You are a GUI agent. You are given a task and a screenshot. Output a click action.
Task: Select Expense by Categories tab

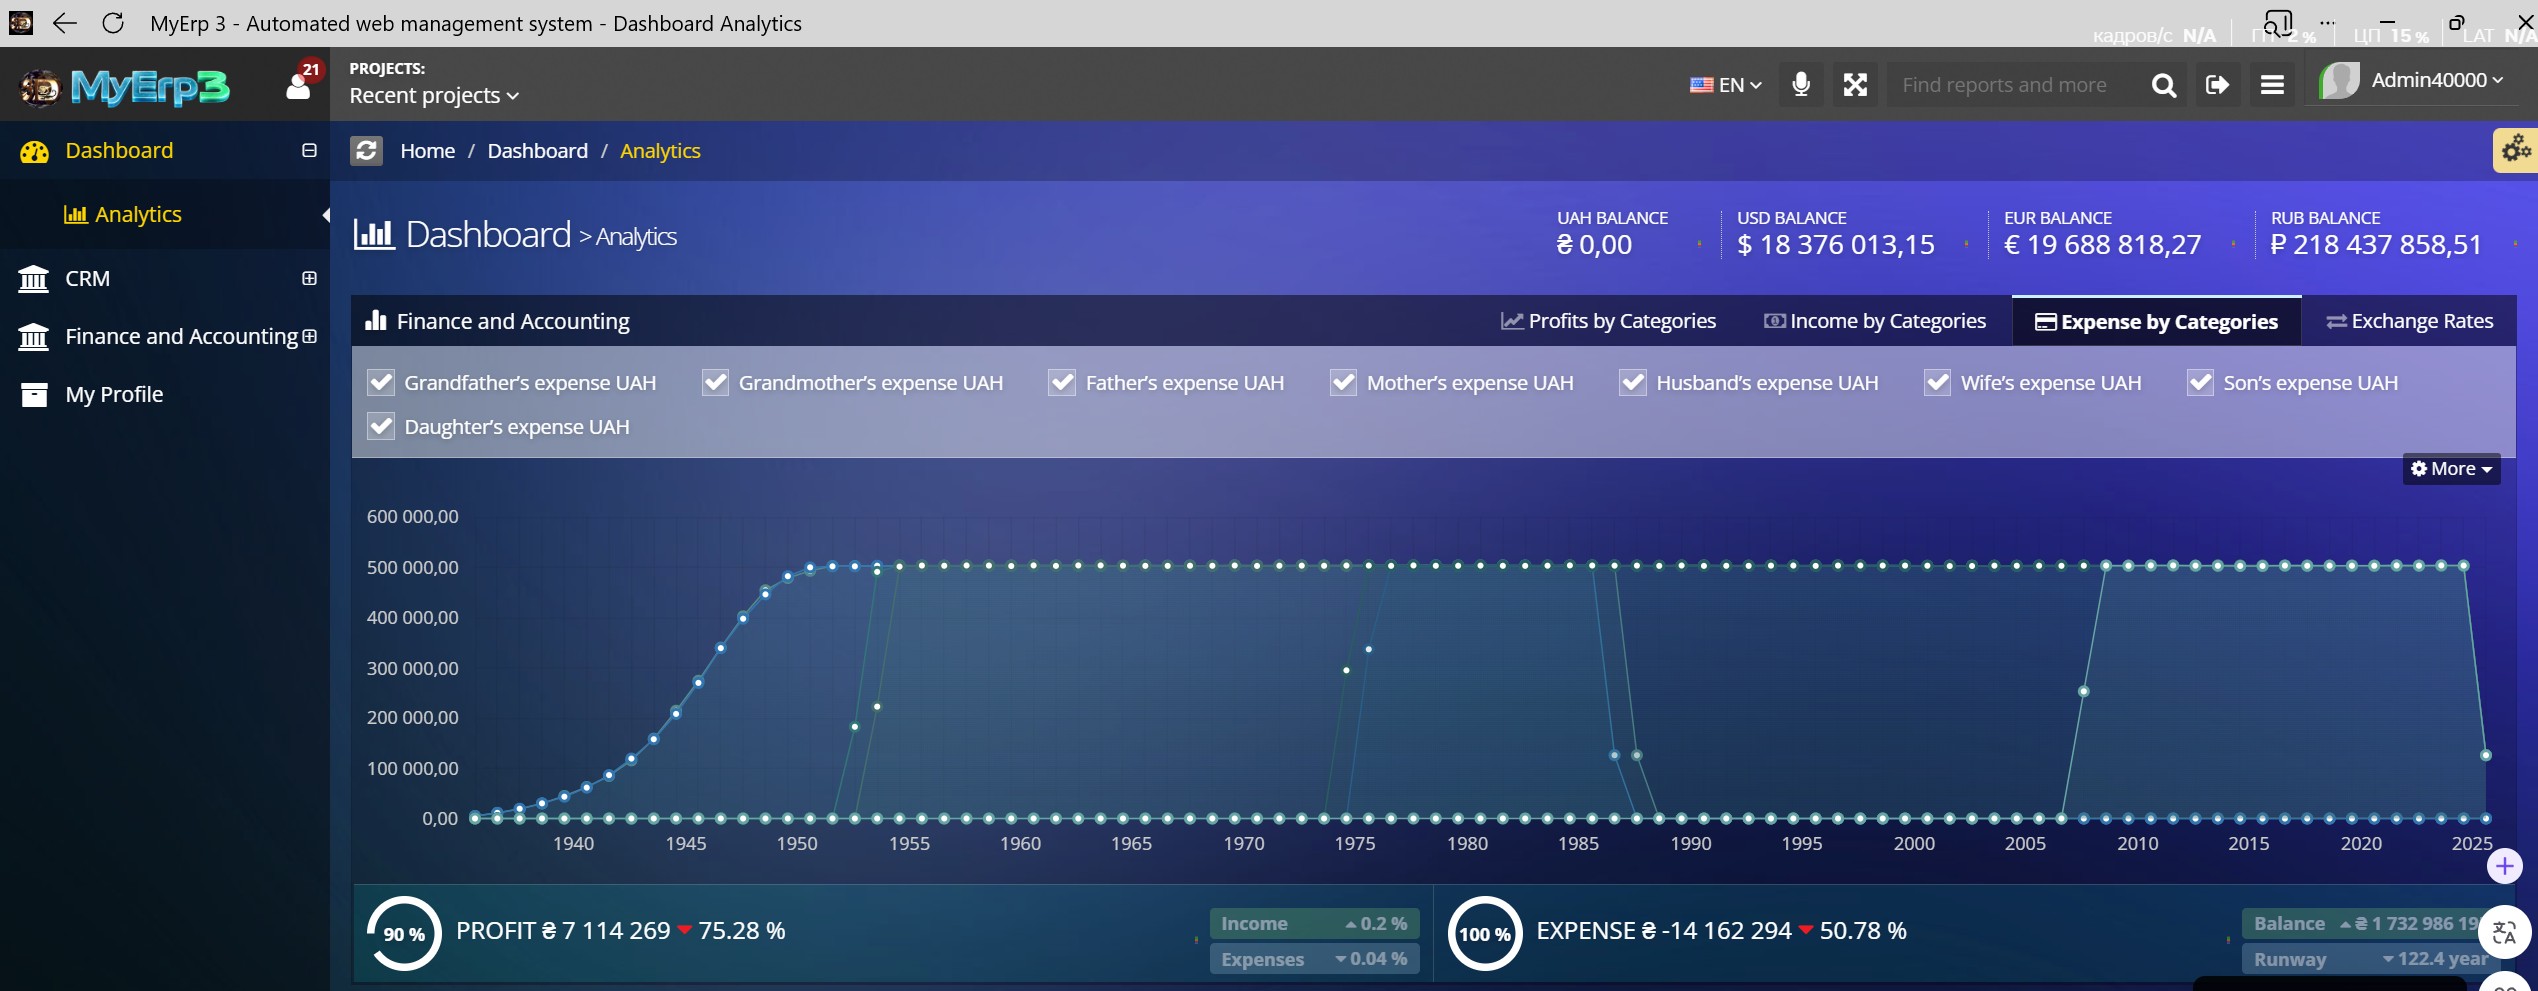pyautogui.click(x=2157, y=322)
